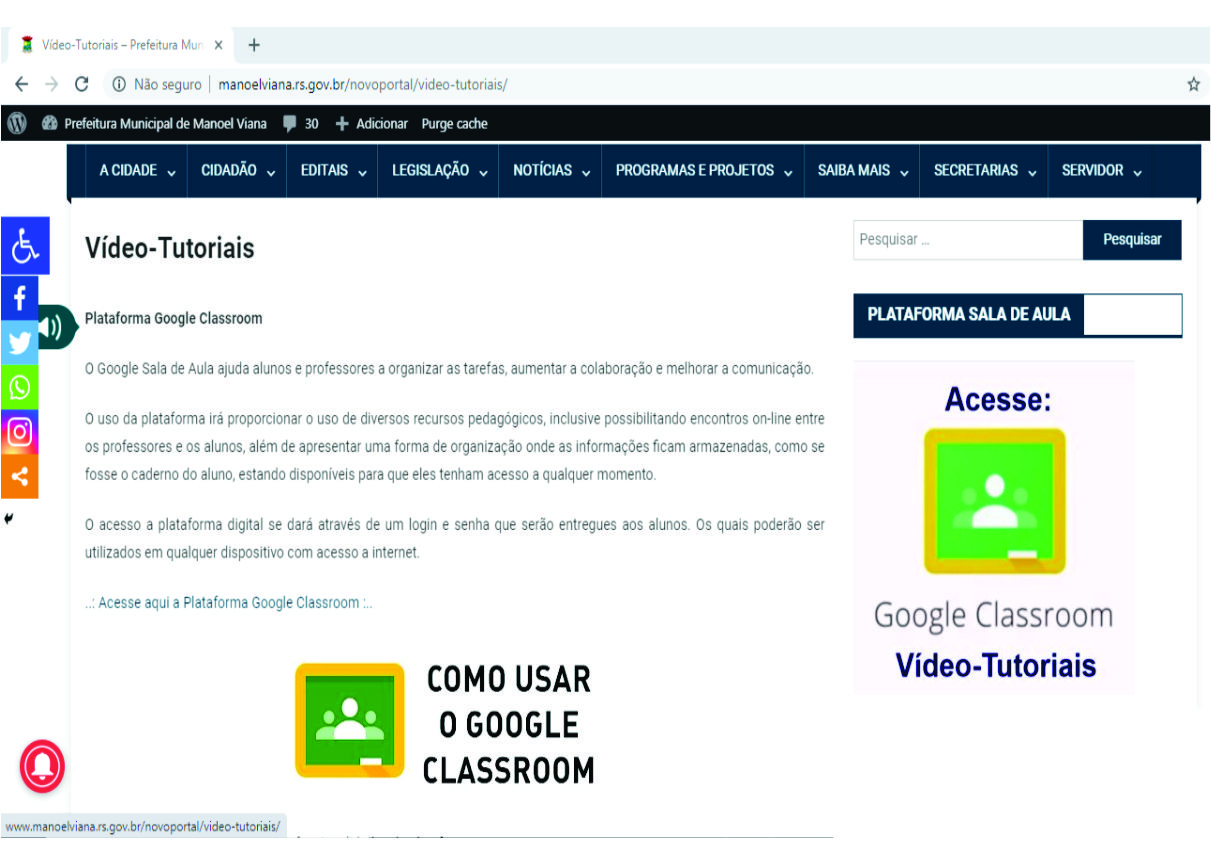Viewport: 1211px width, 864px height.
Task: Expand the CIDADÃO menu
Action: [x=238, y=171]
